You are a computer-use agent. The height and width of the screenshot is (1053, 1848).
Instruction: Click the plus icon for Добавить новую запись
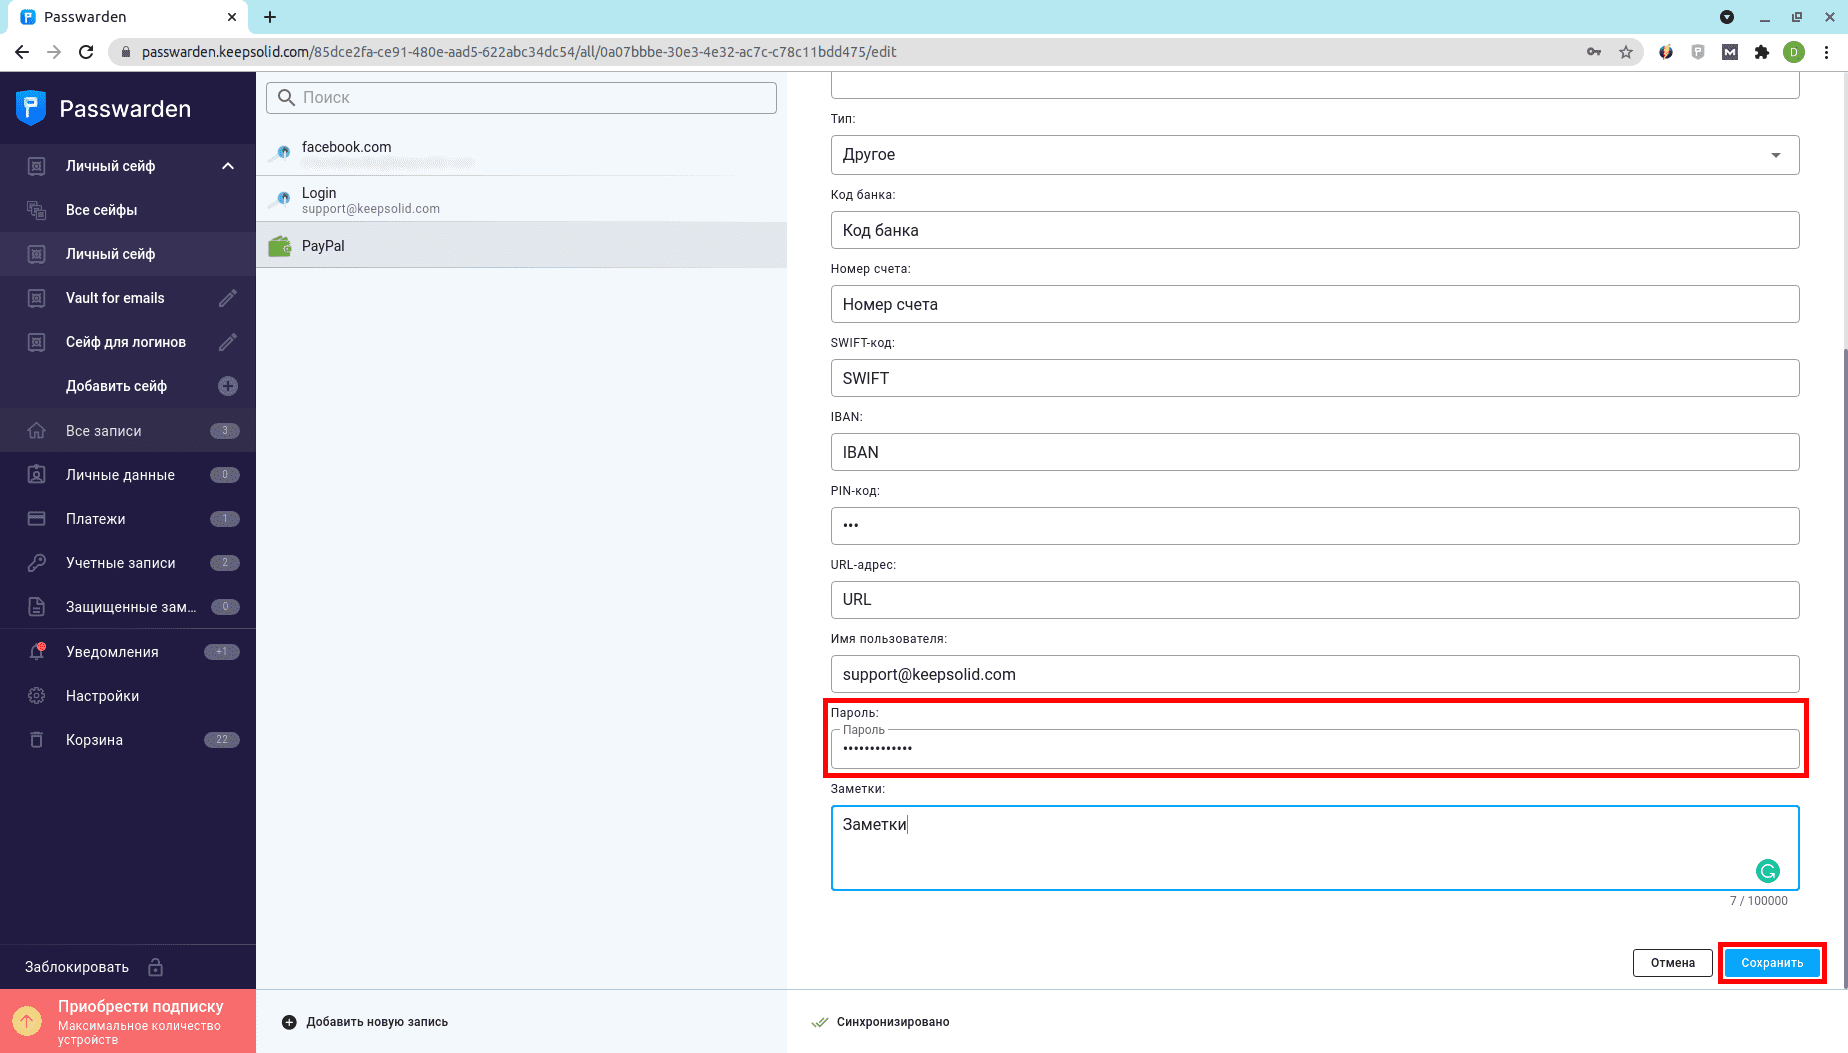point(289,1022)
